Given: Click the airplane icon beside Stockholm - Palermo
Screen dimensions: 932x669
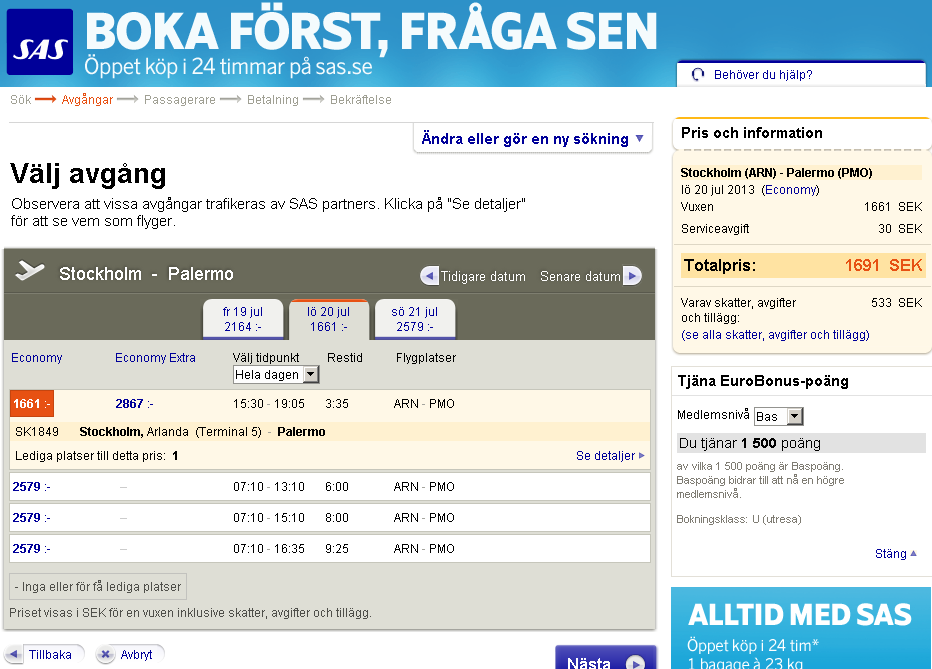Looking at the screenshot, I should [x=30, y=271].
